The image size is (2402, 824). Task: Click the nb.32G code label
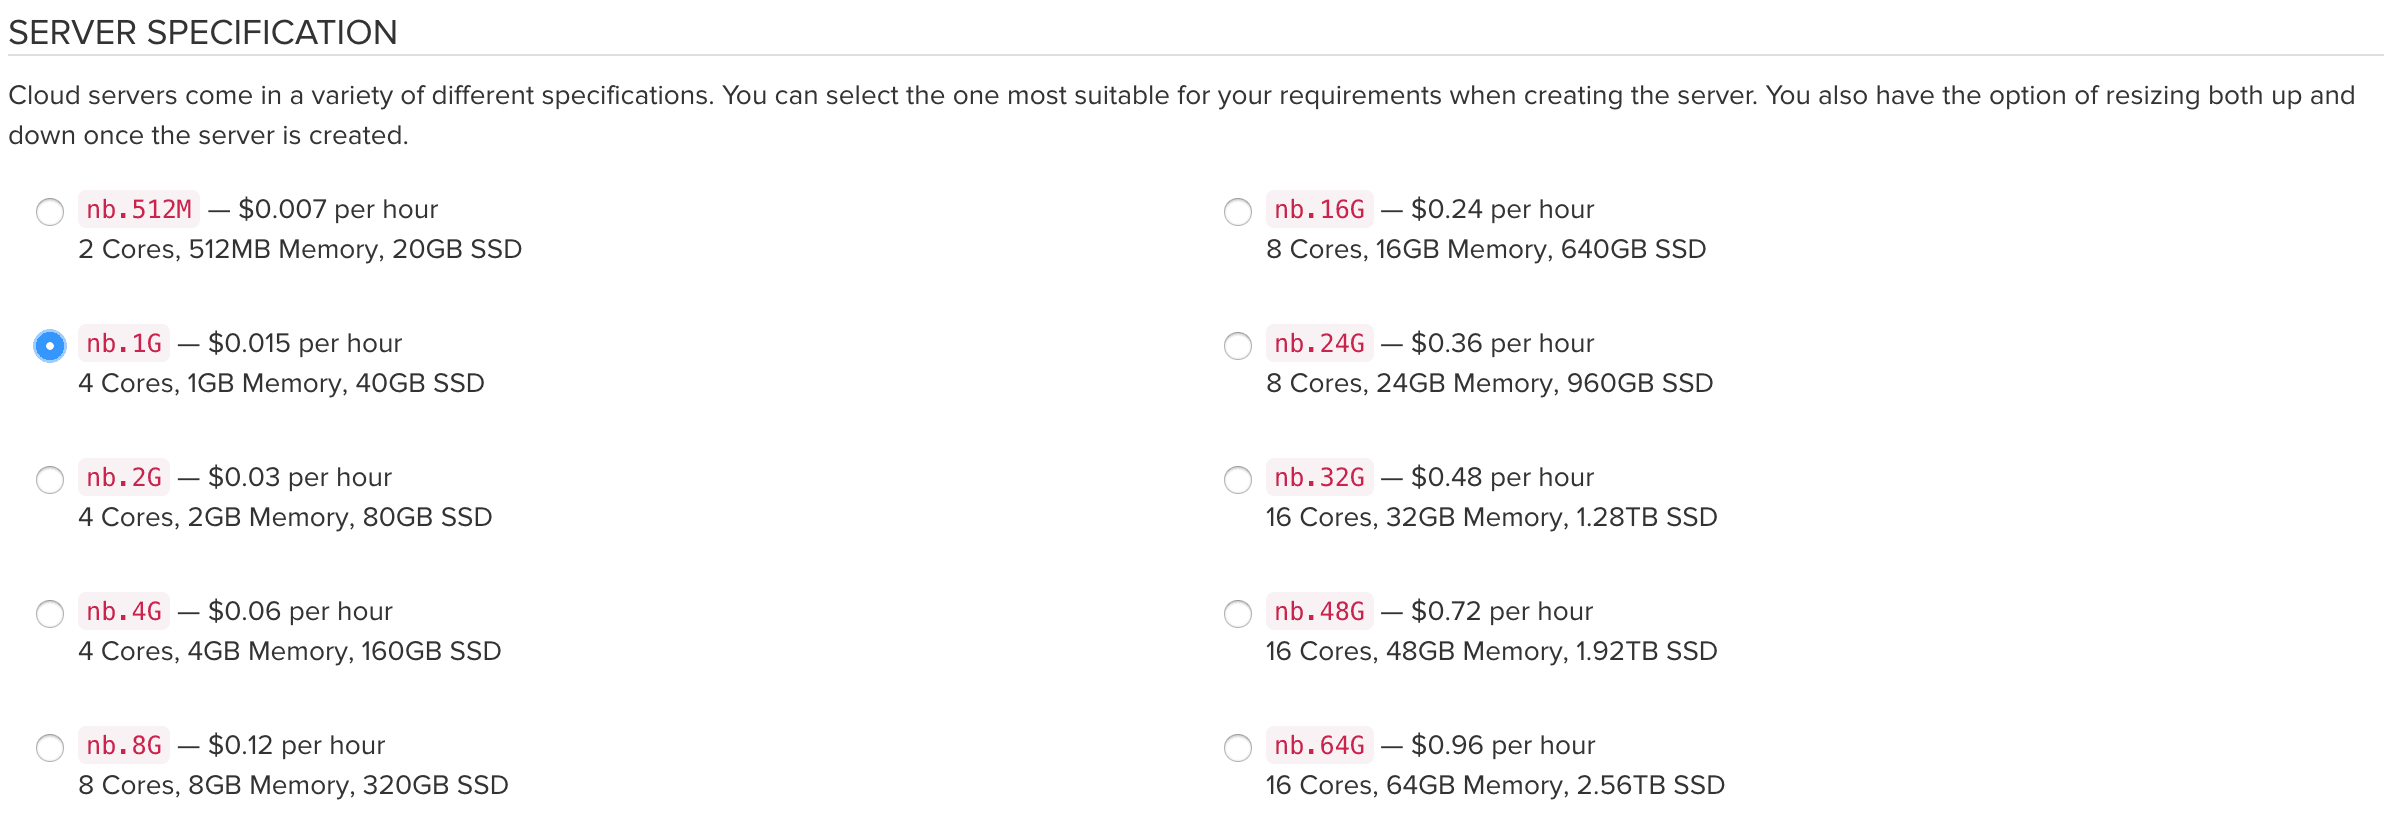pos(1319,478)
